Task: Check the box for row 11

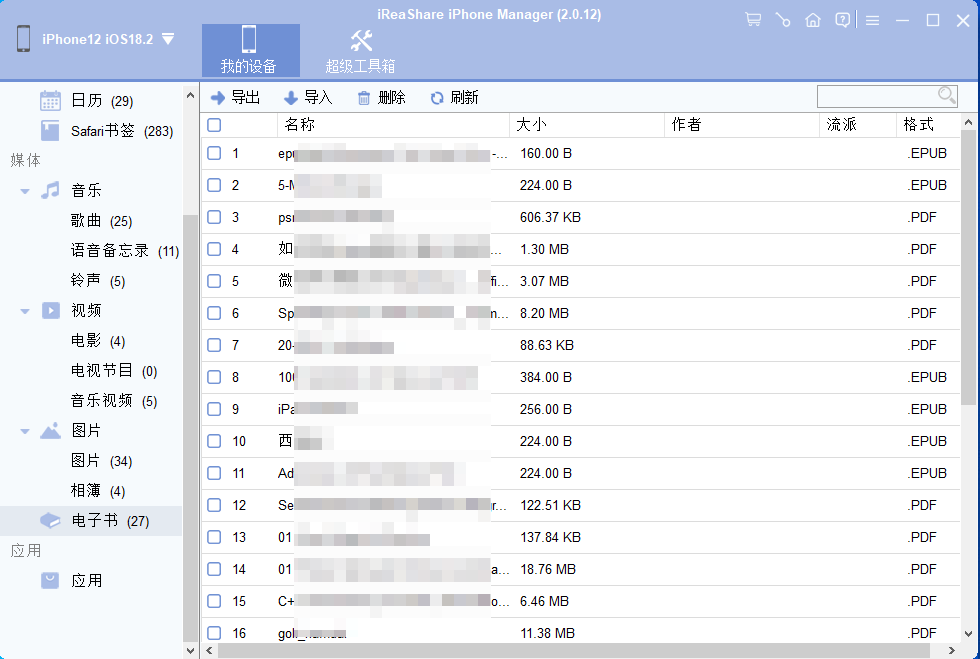Action: tap(214, 473)
